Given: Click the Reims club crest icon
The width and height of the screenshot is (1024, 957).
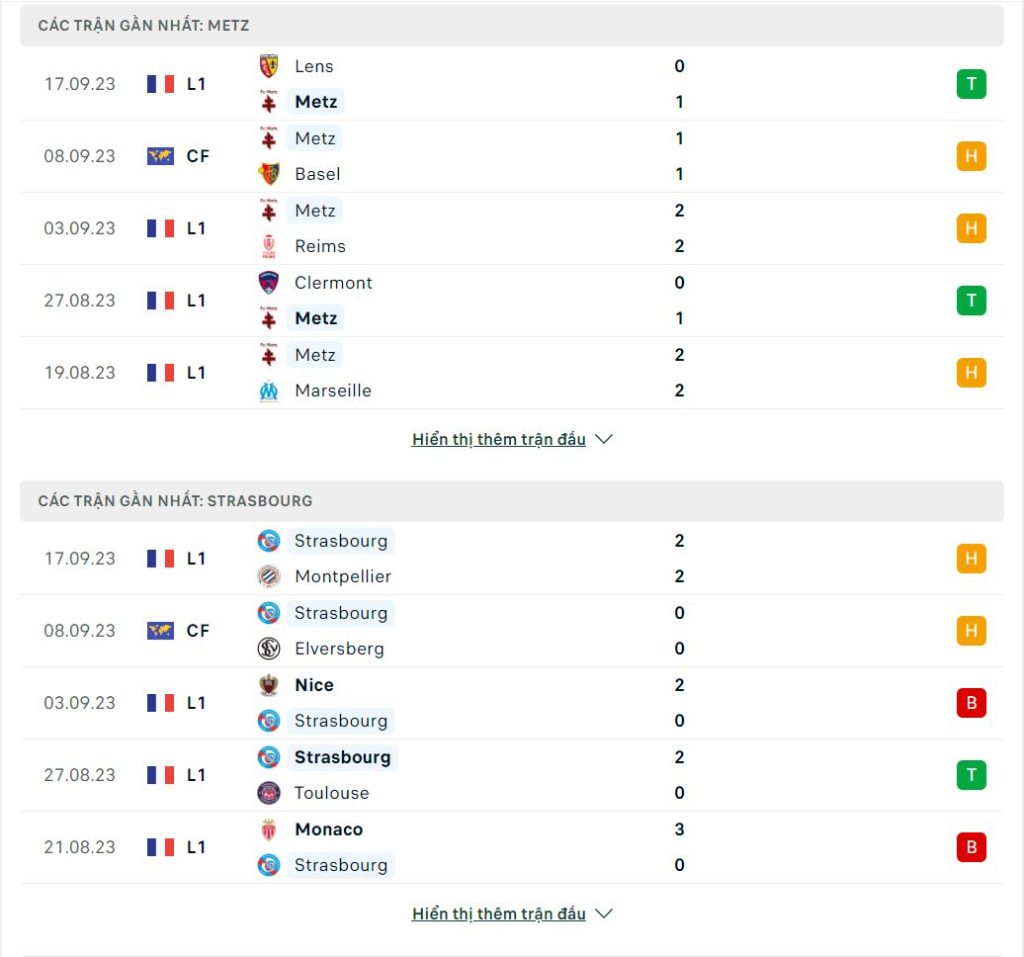Looking at the screenshot, I should point(268,246).
